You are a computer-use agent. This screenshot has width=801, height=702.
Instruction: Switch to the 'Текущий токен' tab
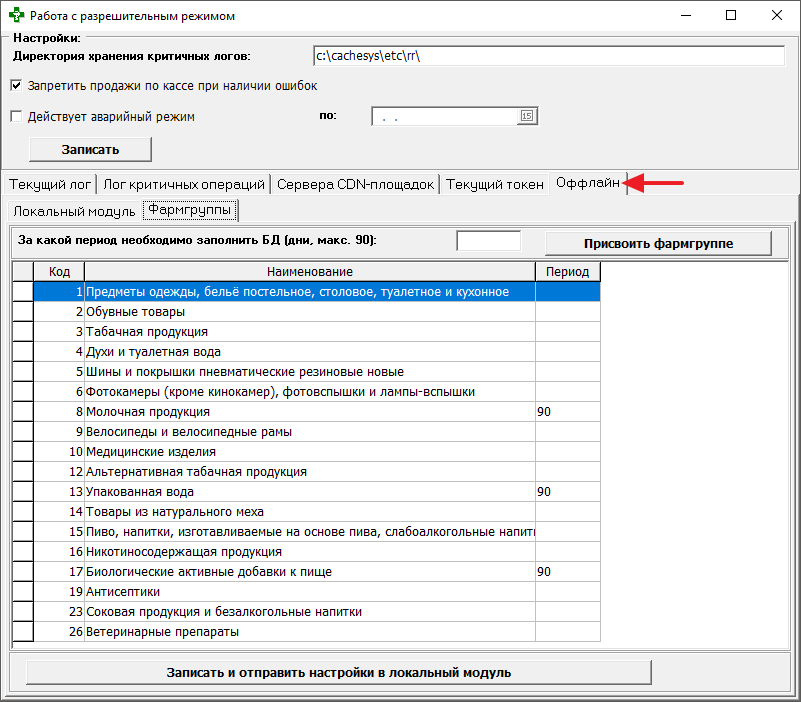click(x=494, y=183)
